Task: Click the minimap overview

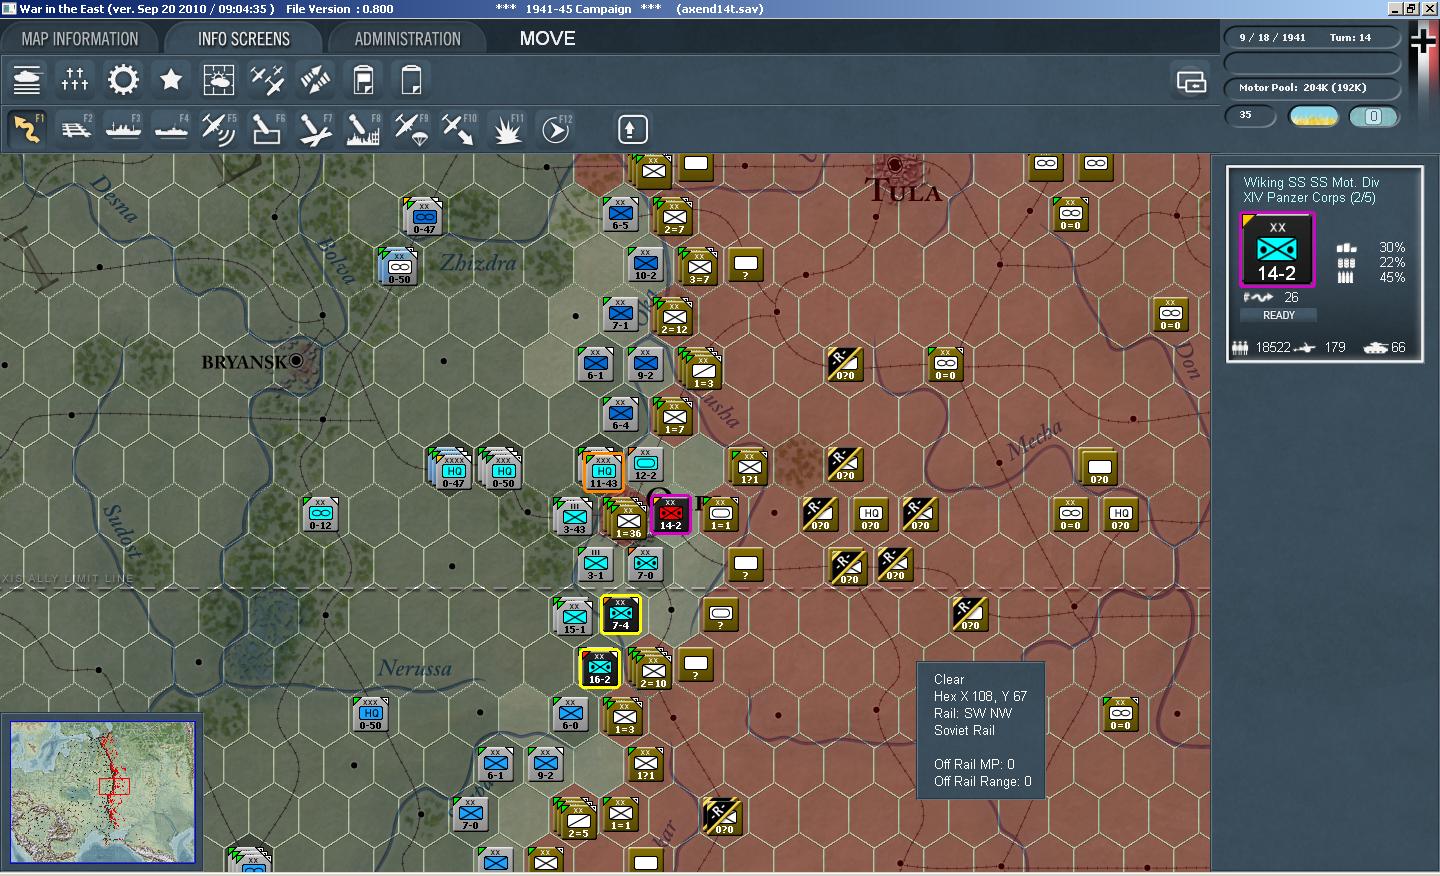Action: (x=103, y=792)
